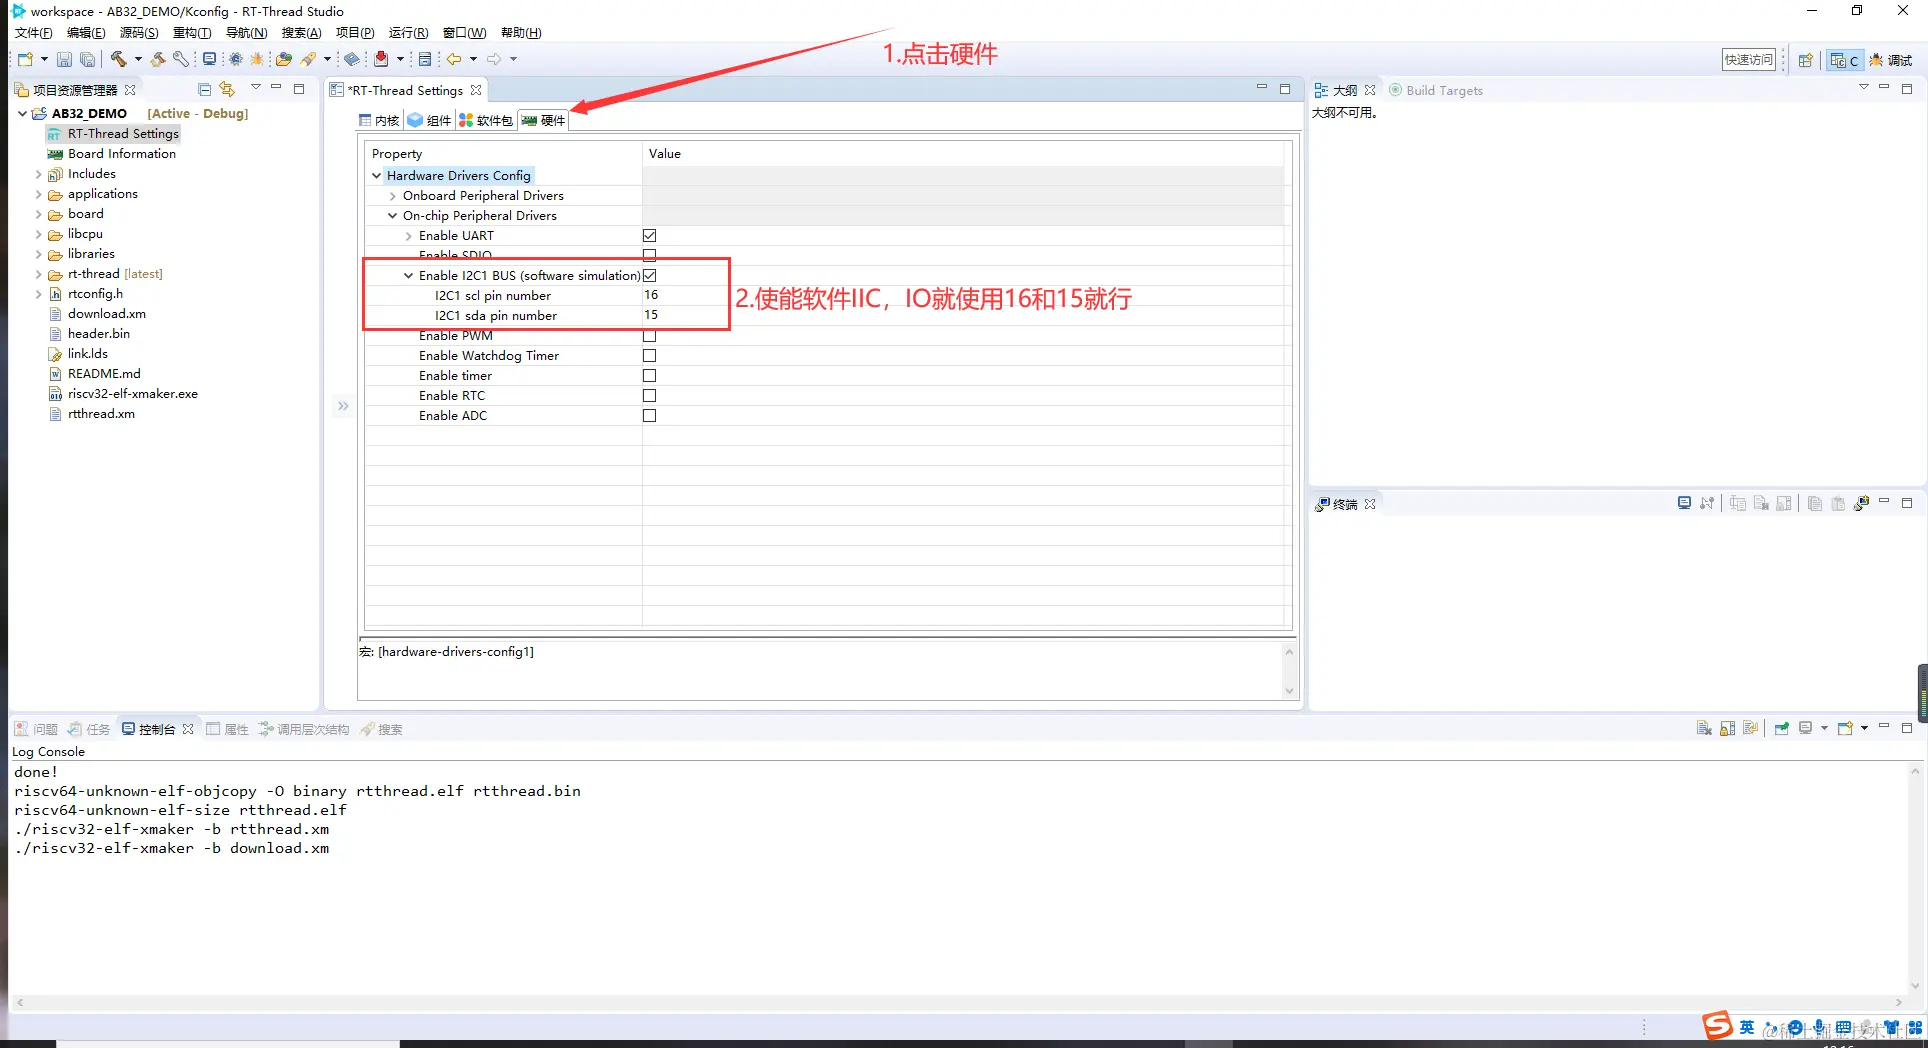Click the open folder toolbar icon
This screenshot has width=1928, height=1048.
284,59
